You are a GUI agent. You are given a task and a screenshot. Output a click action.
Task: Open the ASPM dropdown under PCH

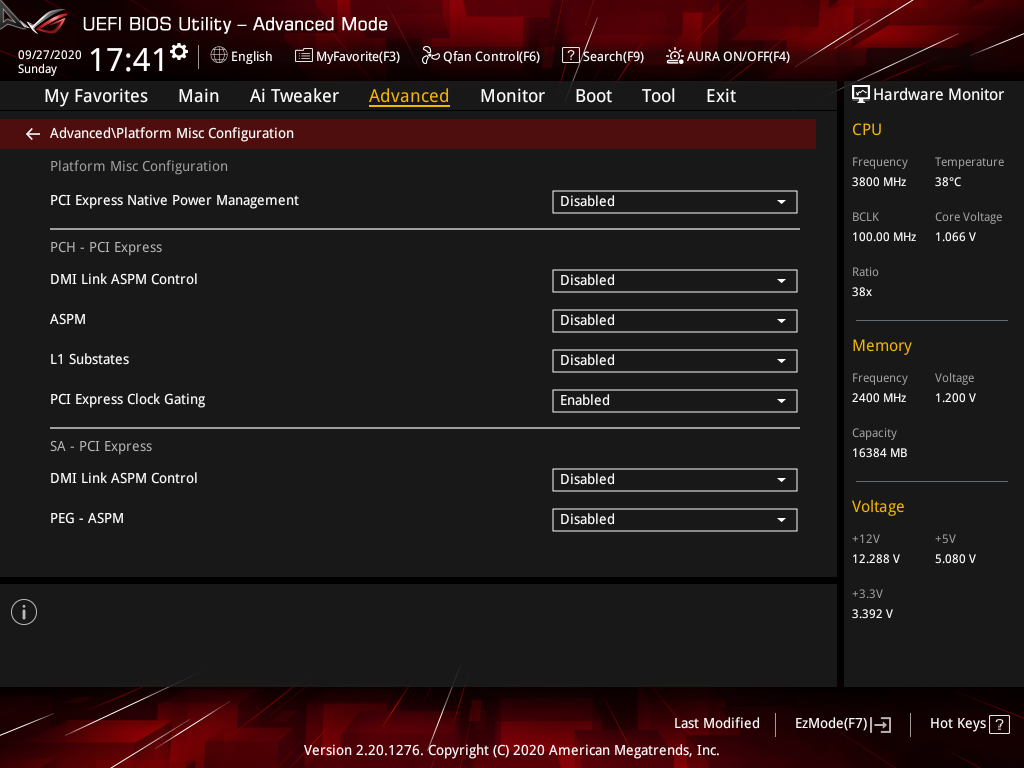pyautogui.click(x=675, y=321)
